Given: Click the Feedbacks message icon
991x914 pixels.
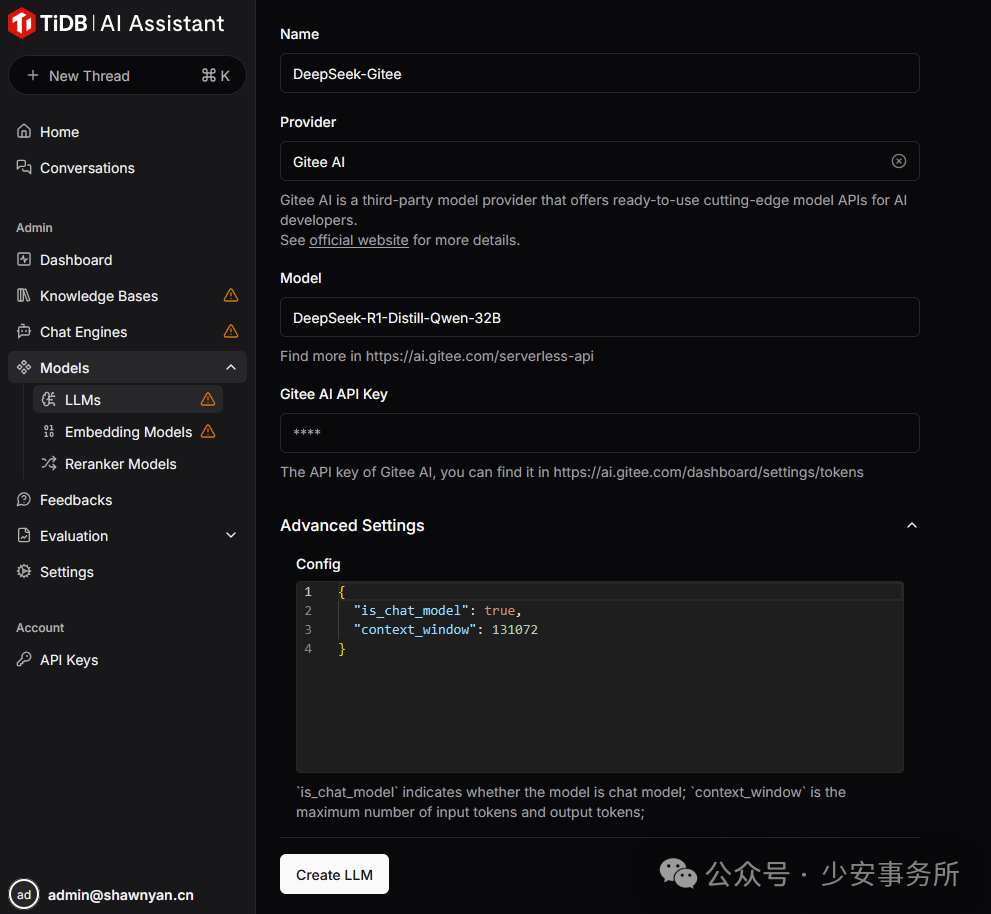Looking at the screenshot, I should (x=24, y=500).
